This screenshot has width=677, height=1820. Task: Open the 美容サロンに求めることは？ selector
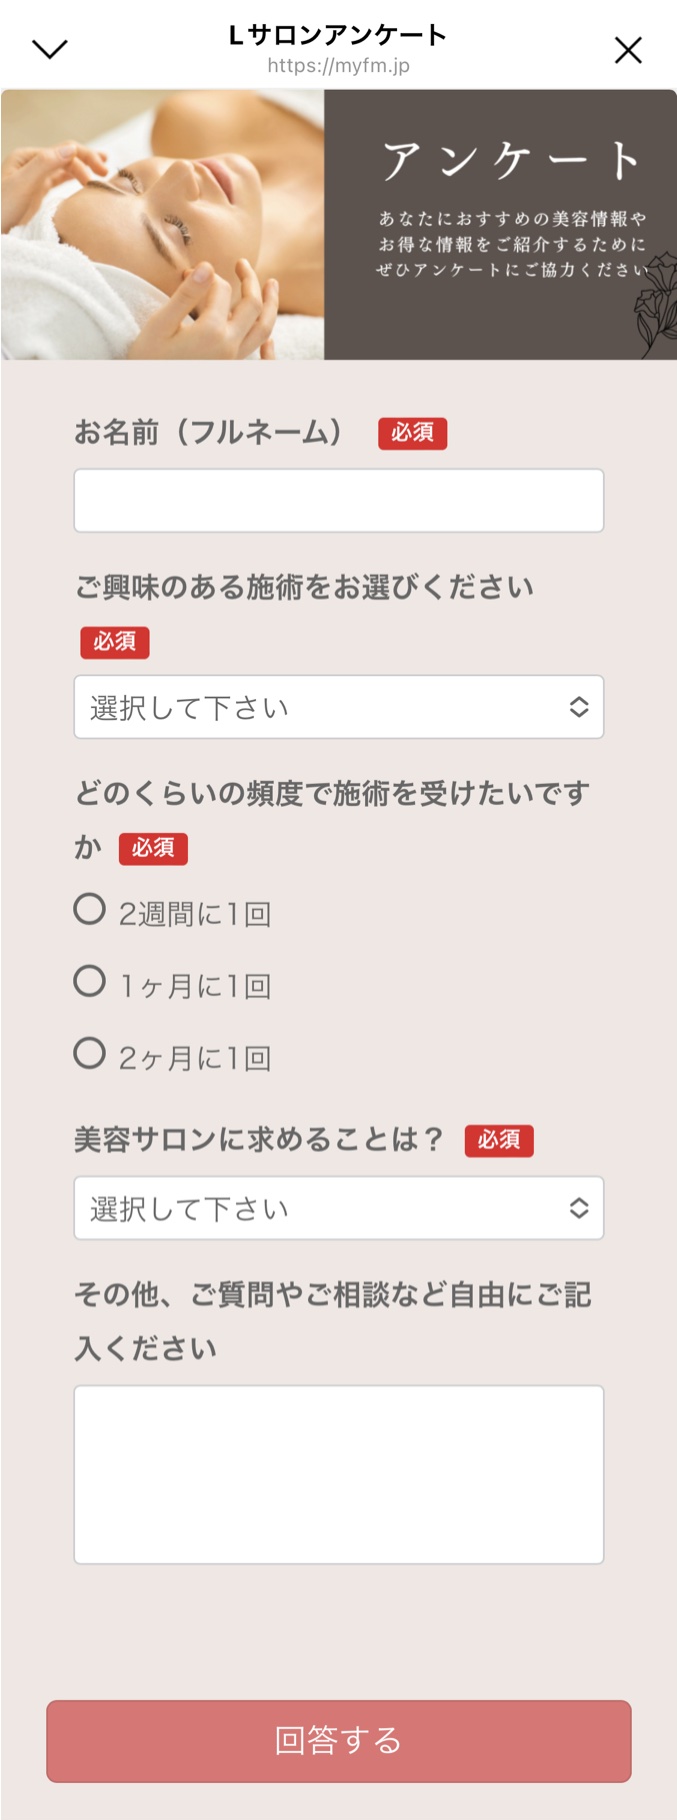click(338, 1208)
